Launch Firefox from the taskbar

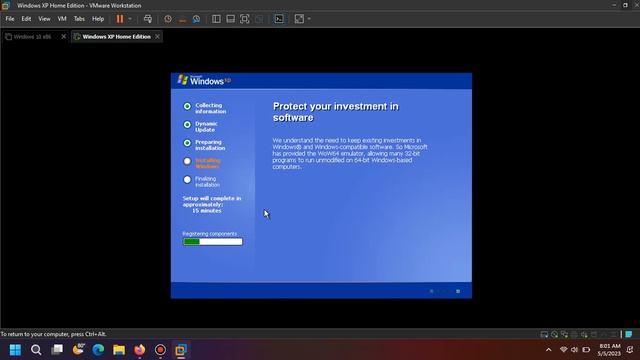pyautogui.click(x=140, y=350)
